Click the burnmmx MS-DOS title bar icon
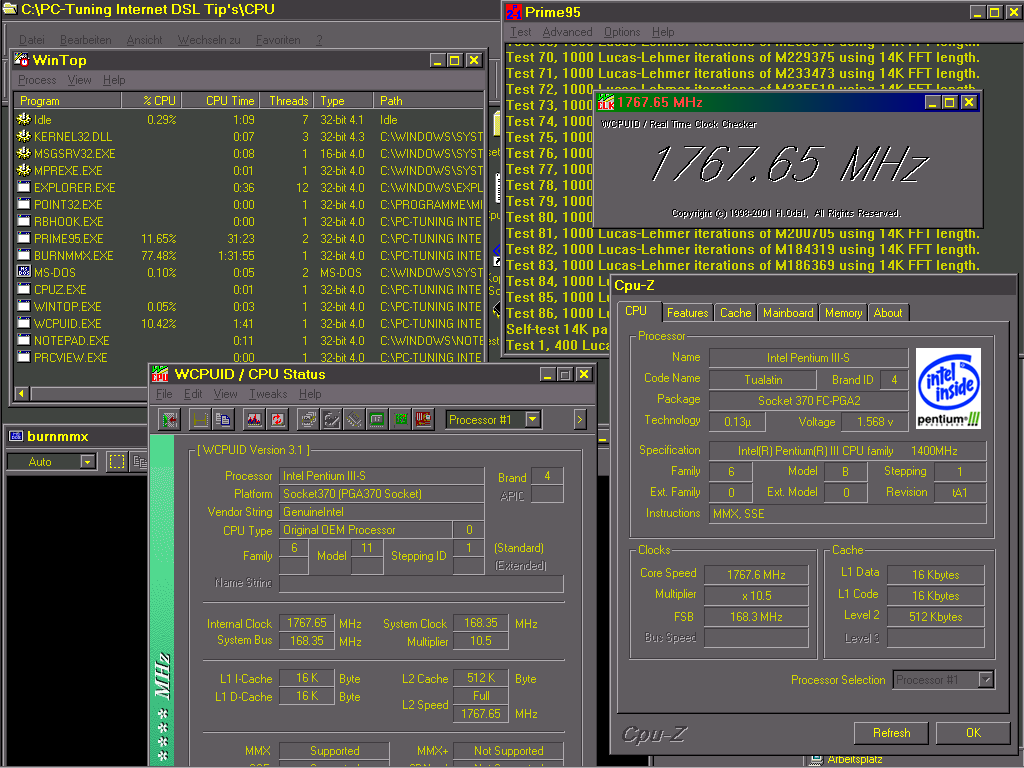 (x=16, y=436)
